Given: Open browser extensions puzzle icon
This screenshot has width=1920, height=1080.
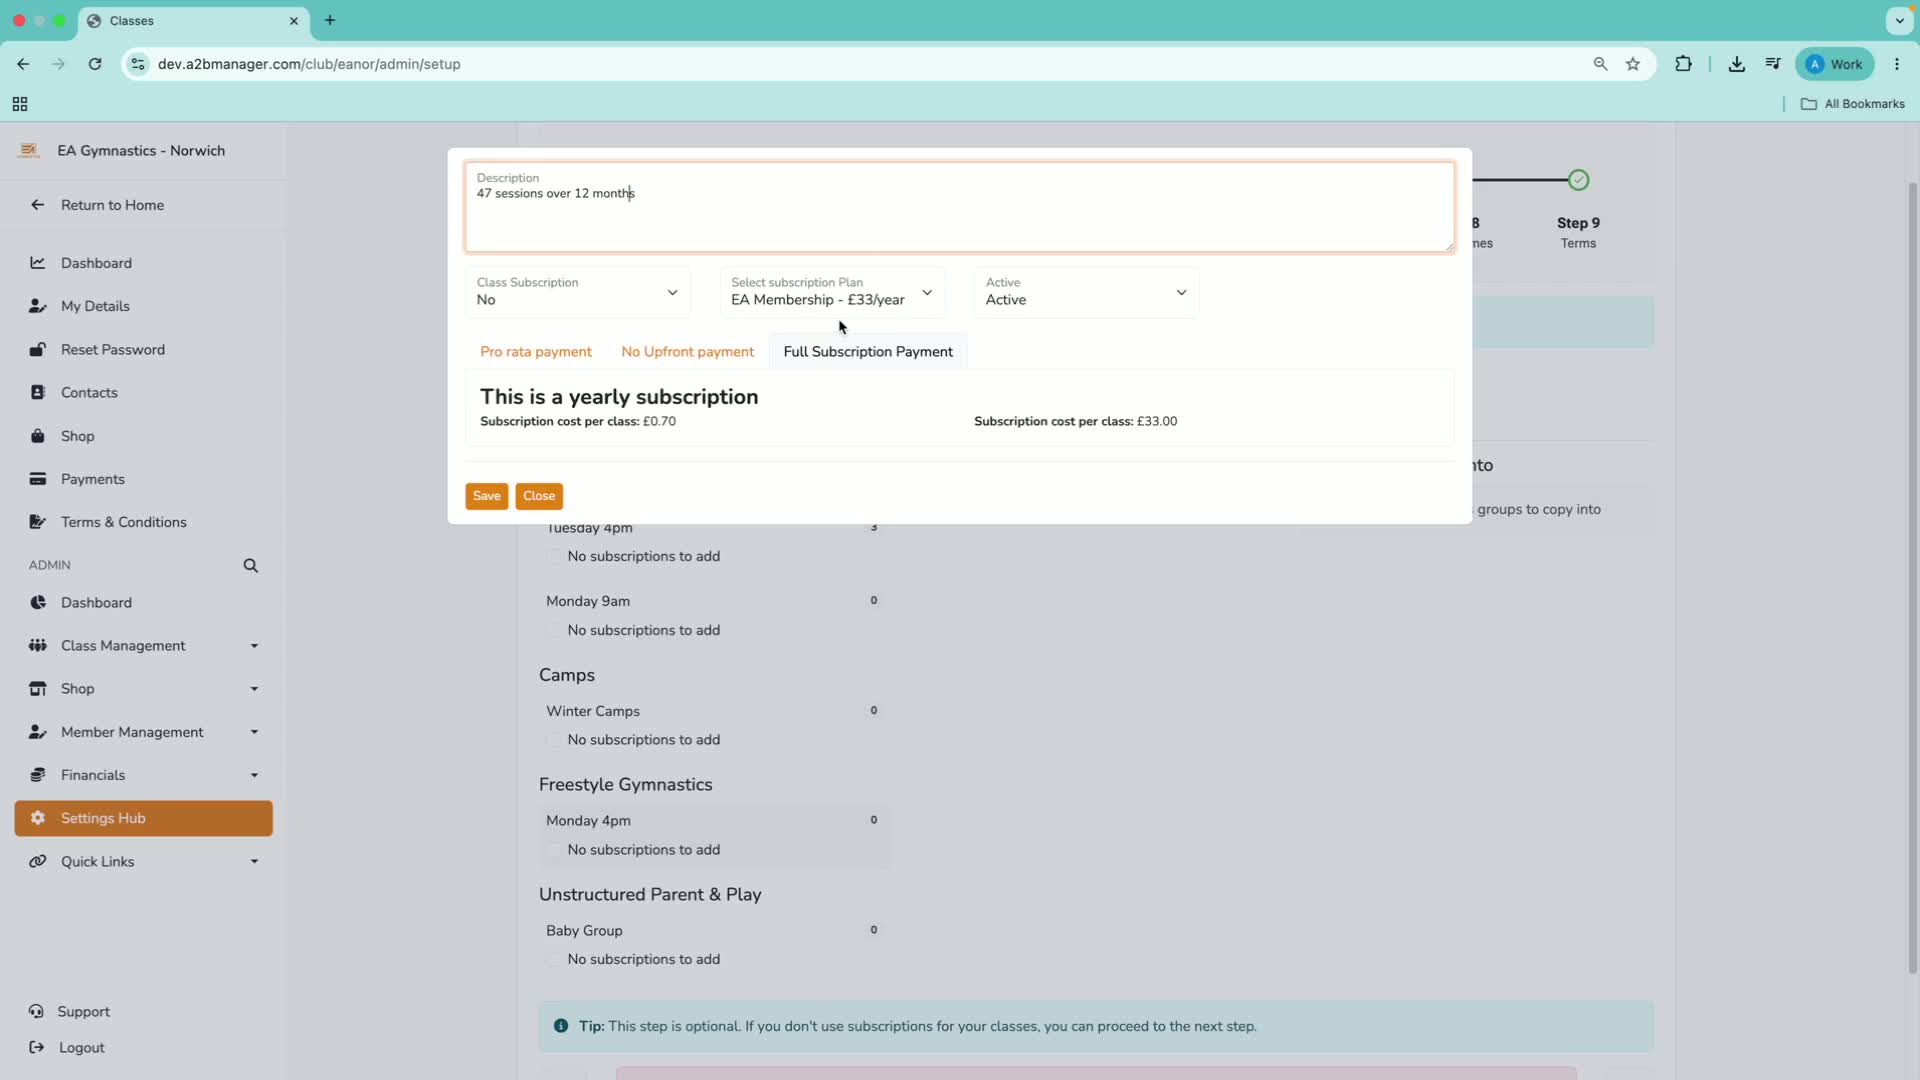Looking at the screenshot, I should (x=1684, y=64).
